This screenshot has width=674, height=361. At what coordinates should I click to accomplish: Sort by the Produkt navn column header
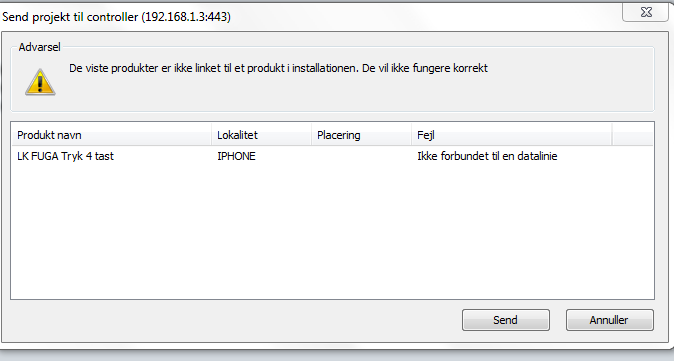111,135
